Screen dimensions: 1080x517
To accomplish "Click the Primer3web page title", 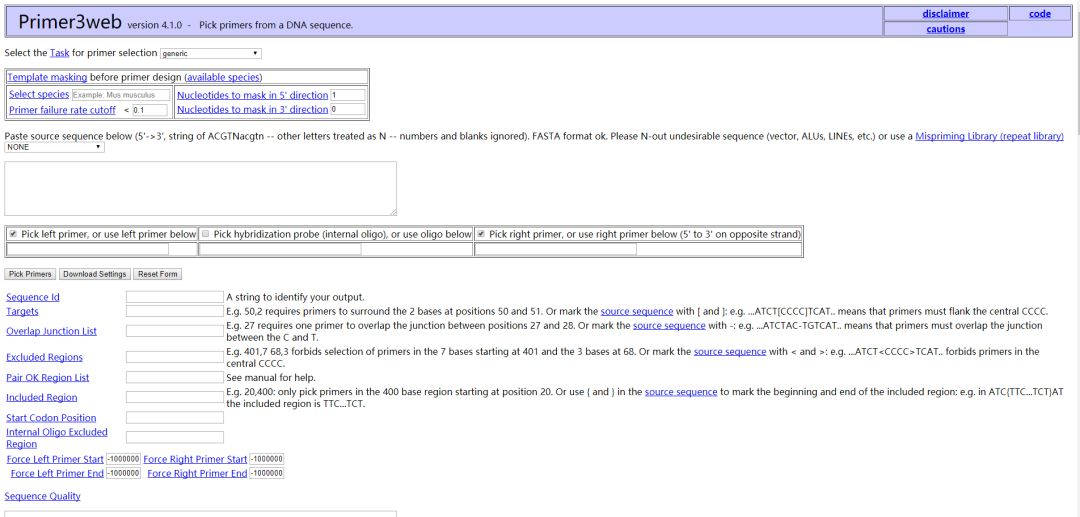I will [70, 22].
